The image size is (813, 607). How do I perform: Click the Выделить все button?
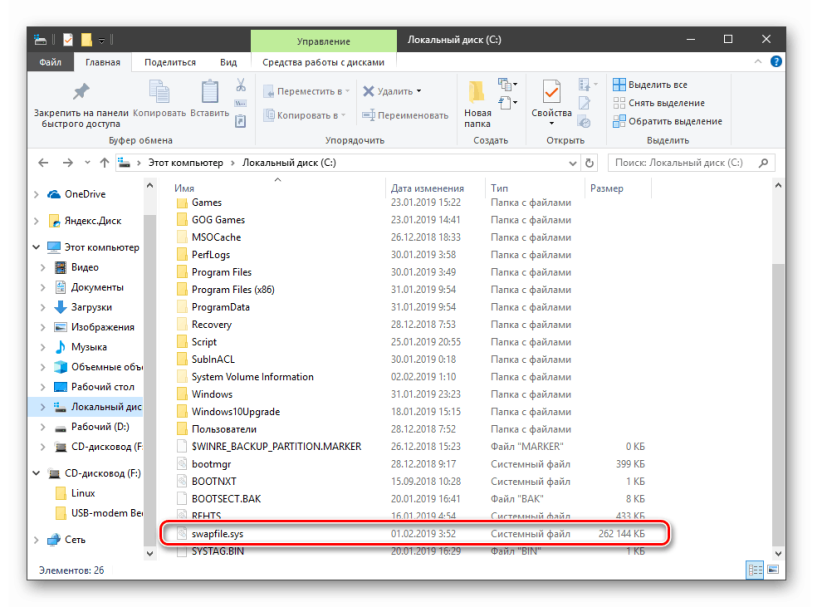(x=650, y=85)
